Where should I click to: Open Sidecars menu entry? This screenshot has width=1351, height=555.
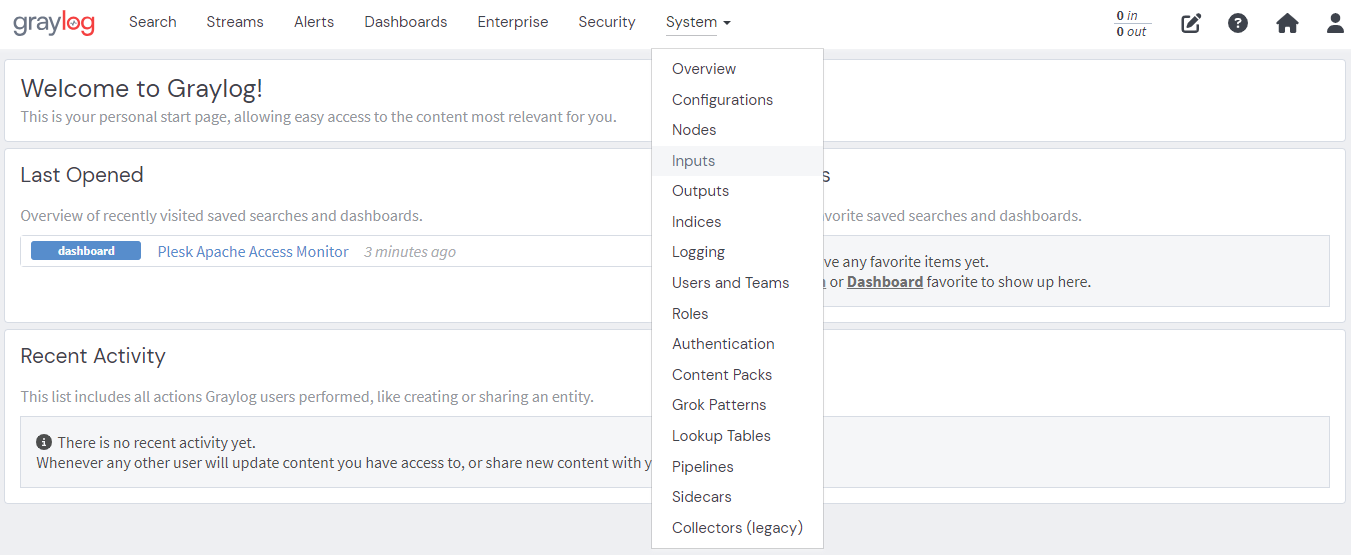click(x=737, y=497)
